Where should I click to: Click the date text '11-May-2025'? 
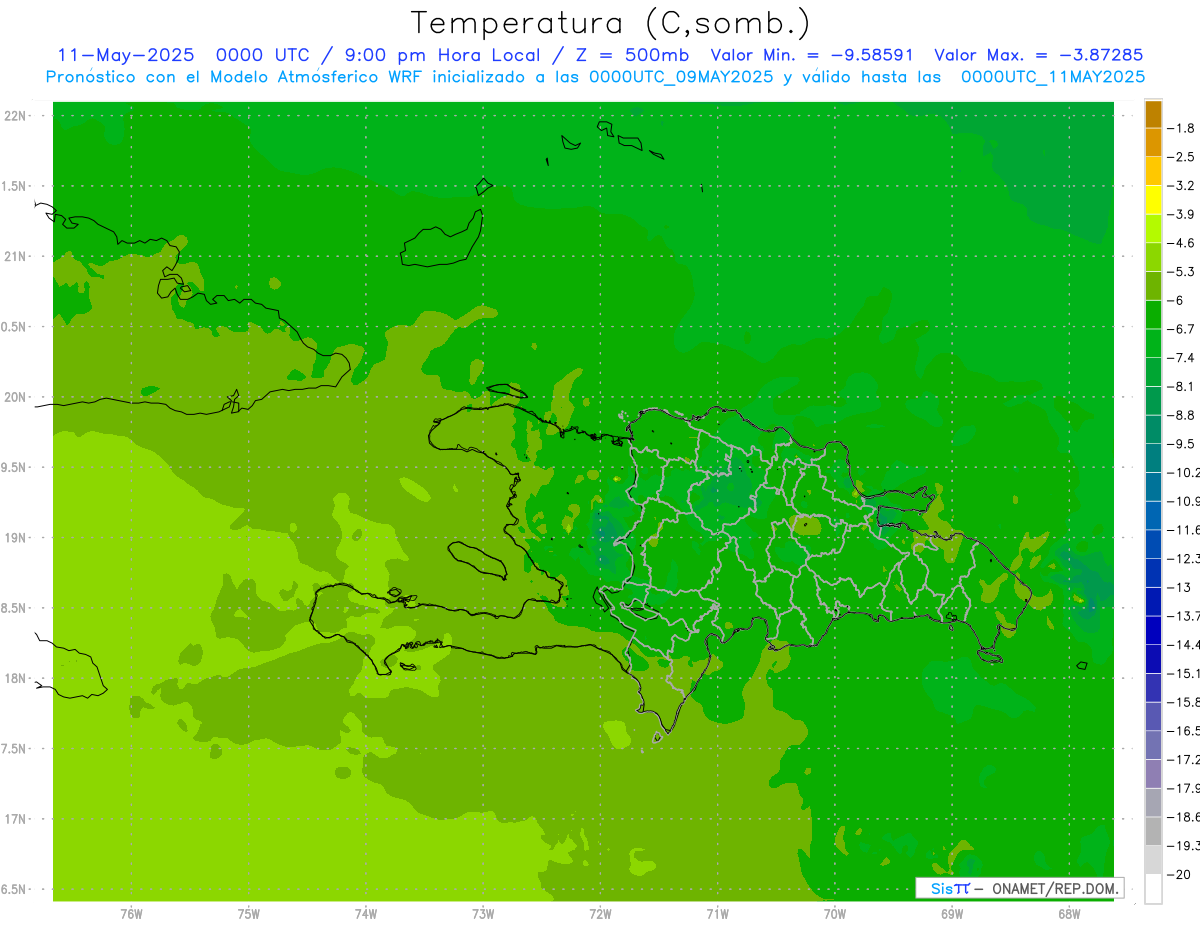coord(127,55)
